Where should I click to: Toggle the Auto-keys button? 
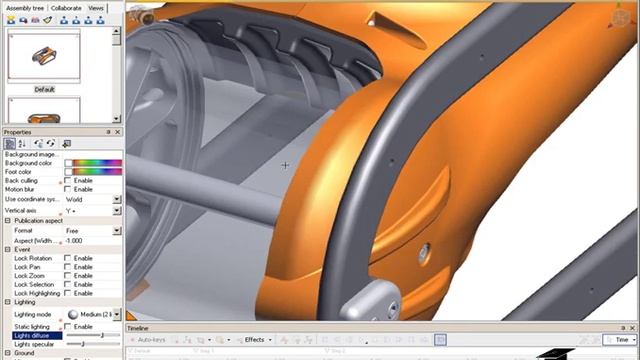pos(148,340)
